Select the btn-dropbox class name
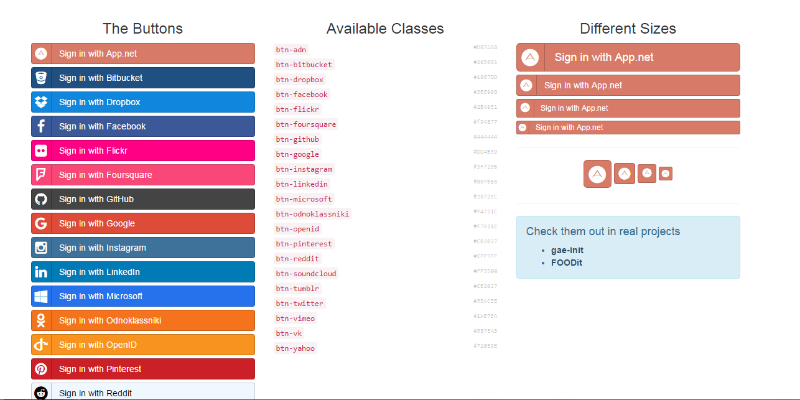 pyautogui.click(x=299, y=80)
